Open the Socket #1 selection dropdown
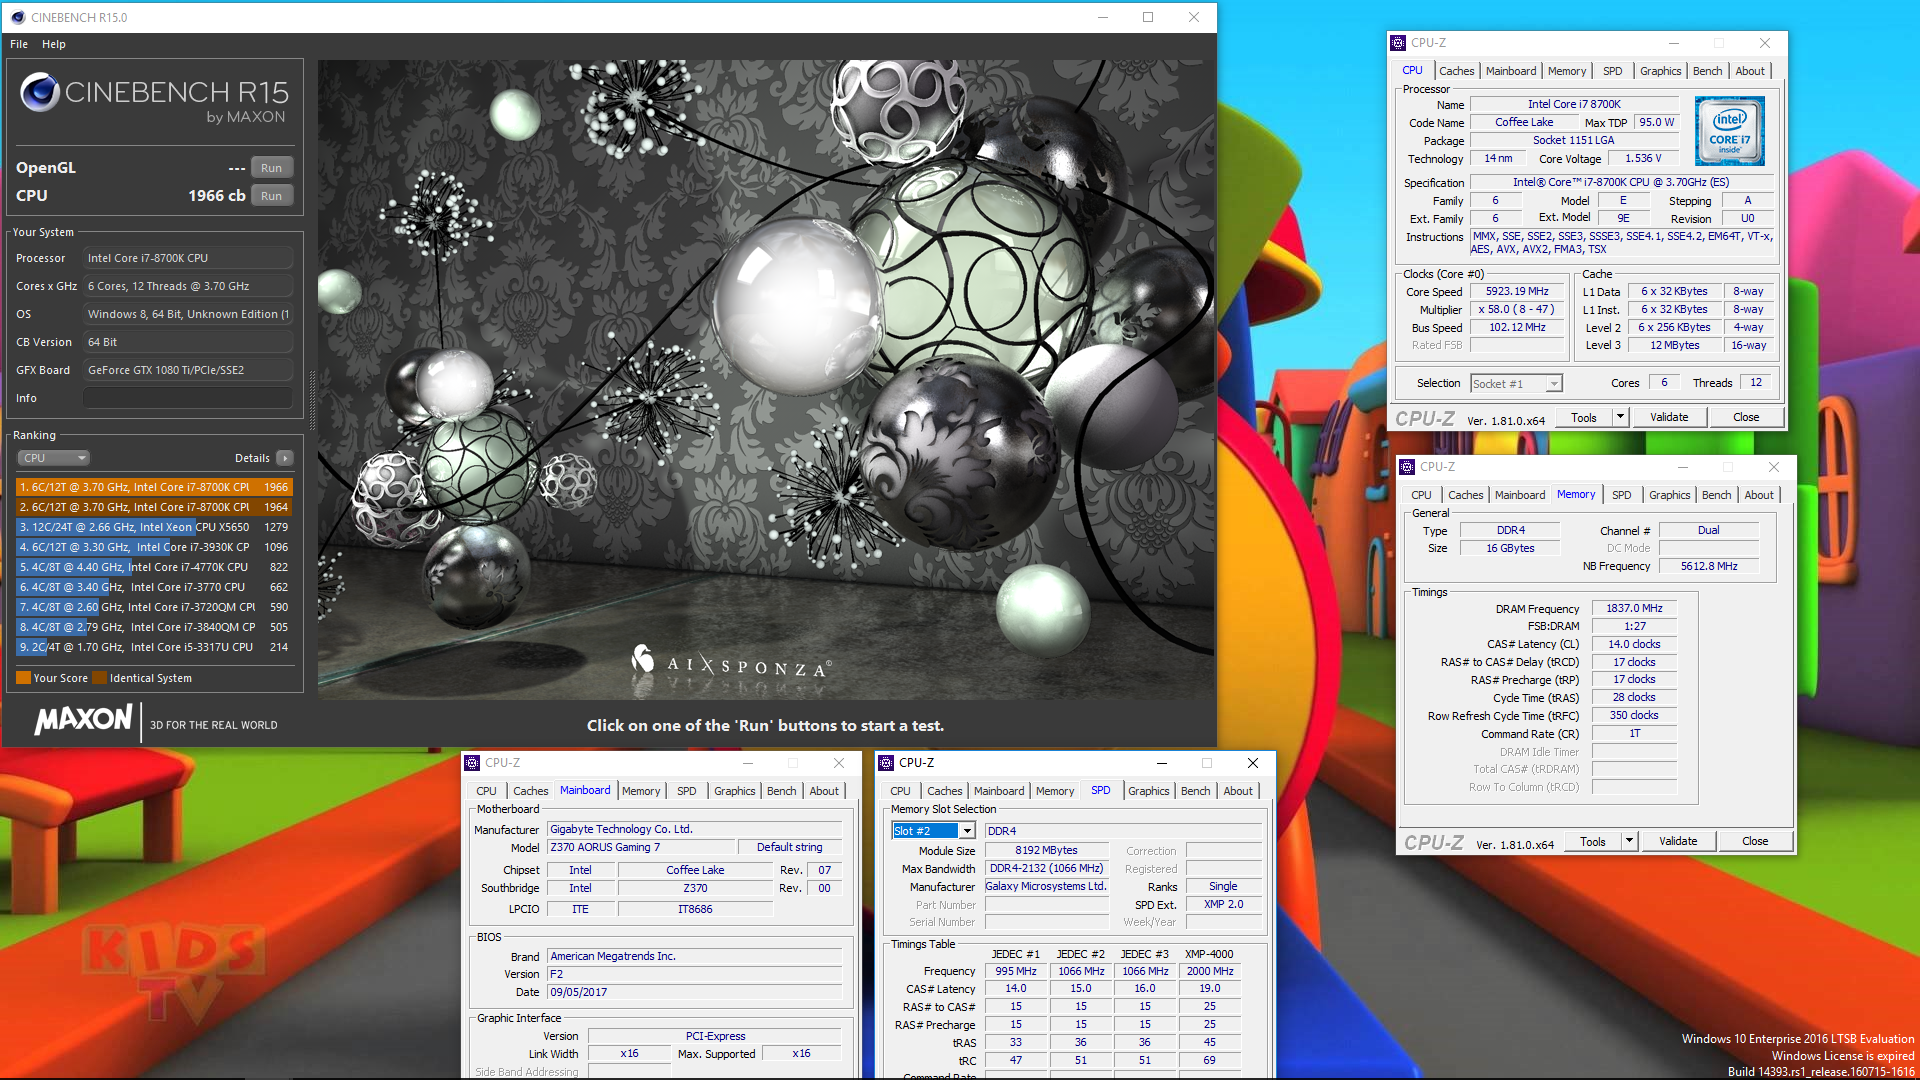The height and width of the screenshot is (1080, 1920). click(1516, 384)
